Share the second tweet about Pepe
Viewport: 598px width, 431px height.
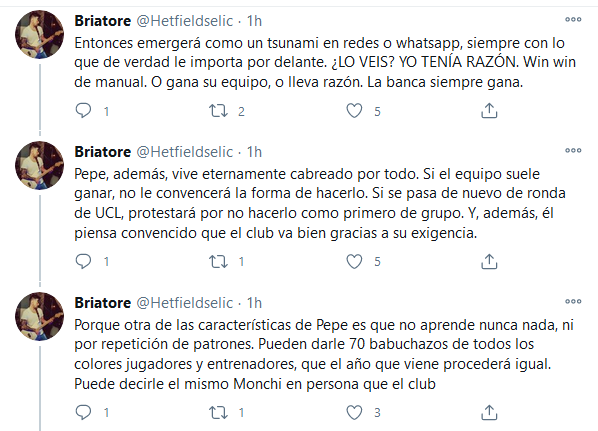tap(489, 261)
